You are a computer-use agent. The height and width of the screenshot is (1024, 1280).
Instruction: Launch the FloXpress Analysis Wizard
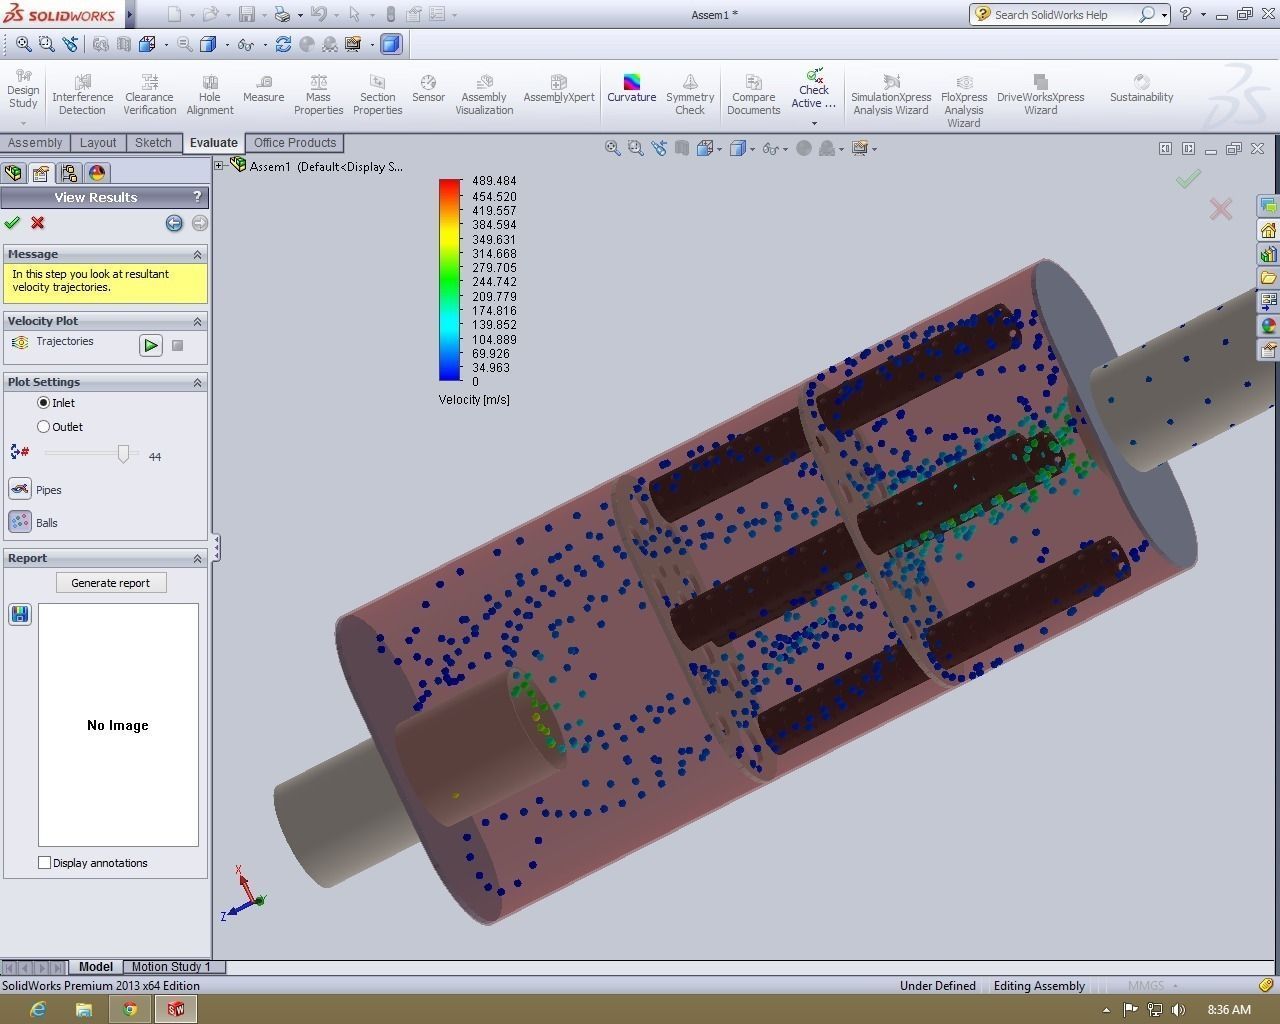pyautogui.click(x=964, y=100)
